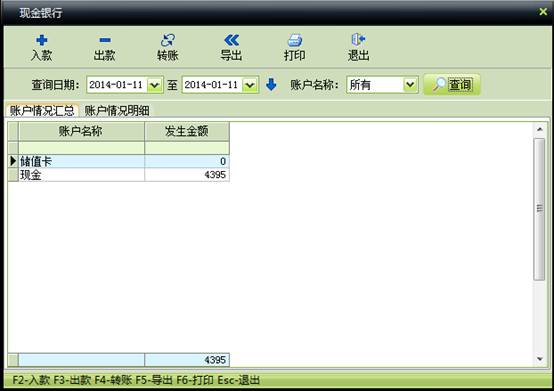Viewport: 554px width, 391px height.
Task: Sort by the 账户名称 column header
Action: (x=81, y=131)
